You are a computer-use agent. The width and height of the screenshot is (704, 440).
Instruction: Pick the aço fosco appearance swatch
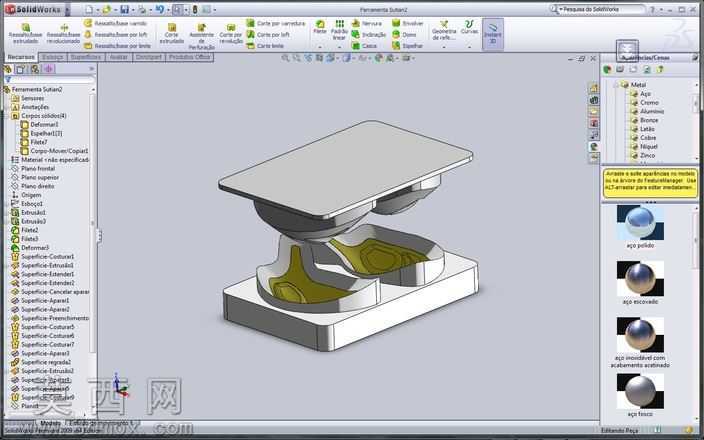(640, 391)
